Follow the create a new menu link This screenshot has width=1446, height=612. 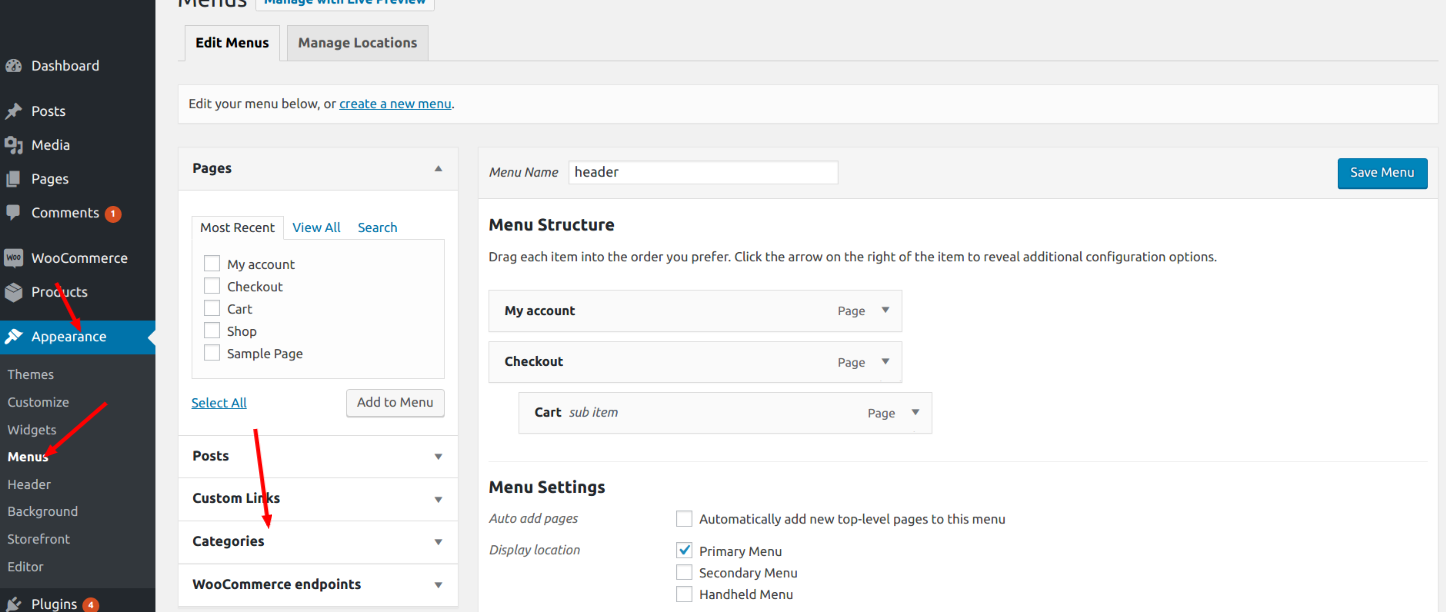pos(395,104)
